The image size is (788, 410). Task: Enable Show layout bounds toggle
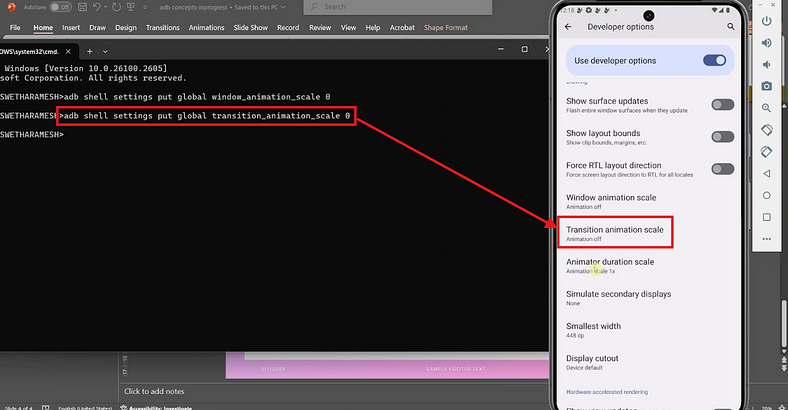[x=722, y=137]
